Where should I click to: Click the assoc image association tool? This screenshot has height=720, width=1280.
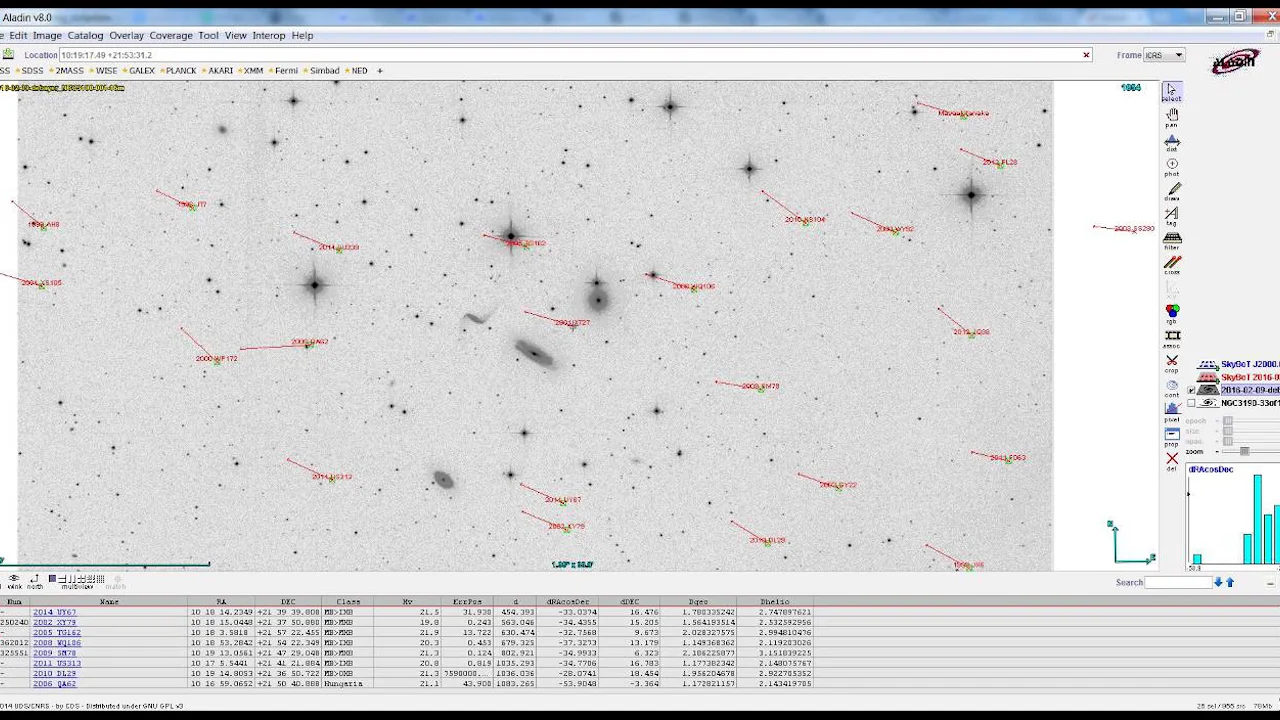pyautogui.click(x=1172, y=338)
